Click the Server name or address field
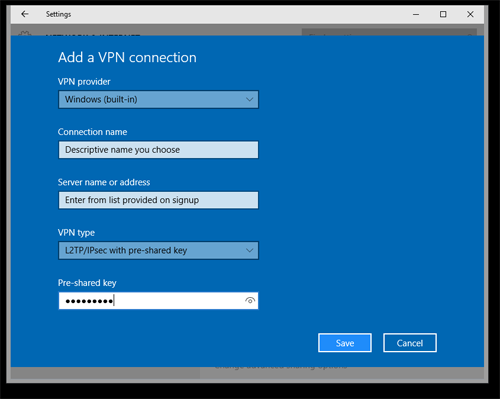 pyautogui.click(x=158, y=200)
